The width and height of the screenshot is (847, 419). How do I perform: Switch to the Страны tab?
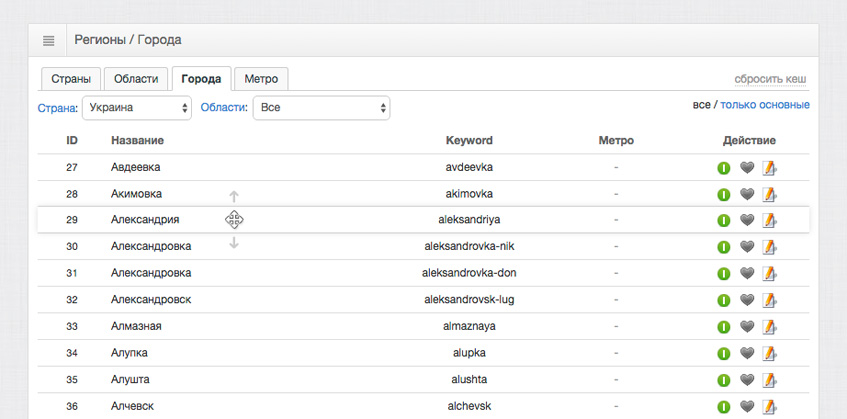coord(71,79)
